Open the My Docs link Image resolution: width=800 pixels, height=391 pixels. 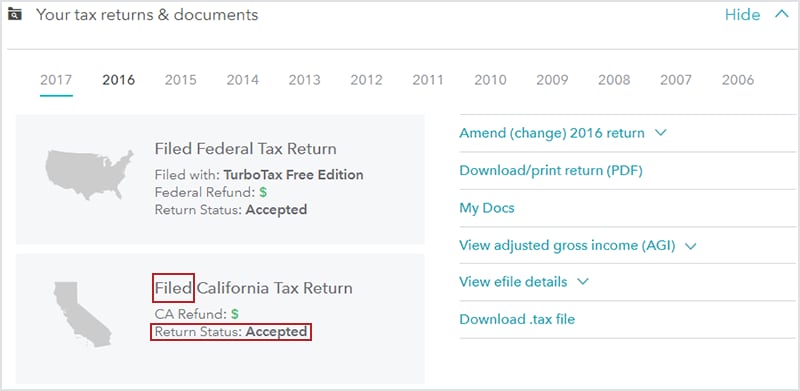pos(487,208)
